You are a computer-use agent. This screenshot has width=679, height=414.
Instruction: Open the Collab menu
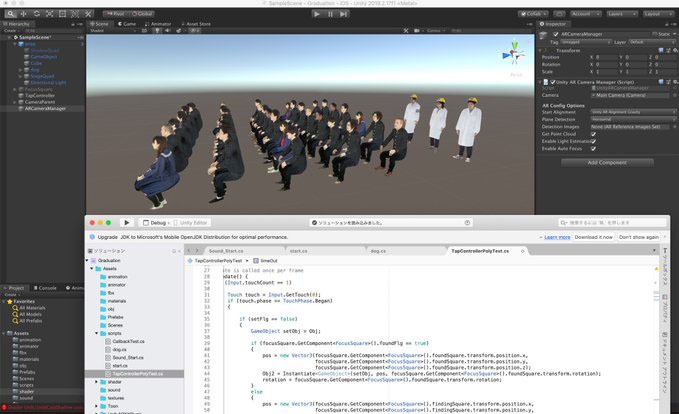[x=530, y=14]
